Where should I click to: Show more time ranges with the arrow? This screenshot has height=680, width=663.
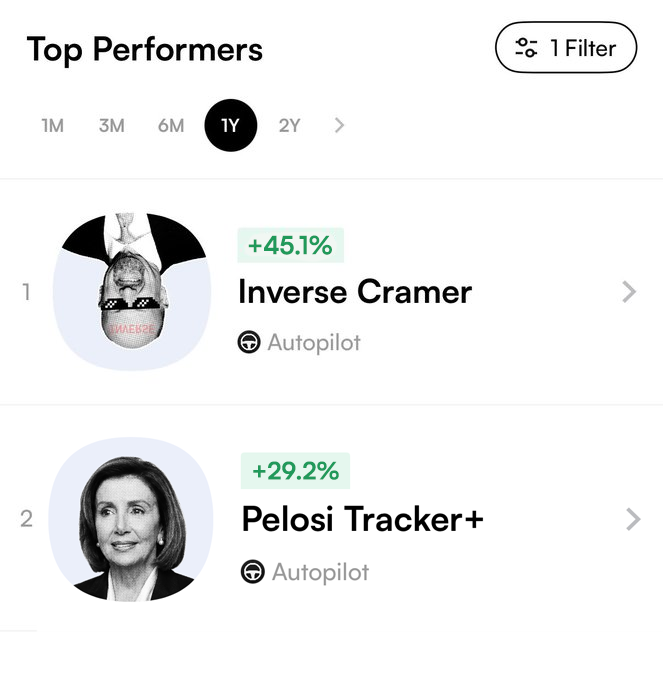340,126
